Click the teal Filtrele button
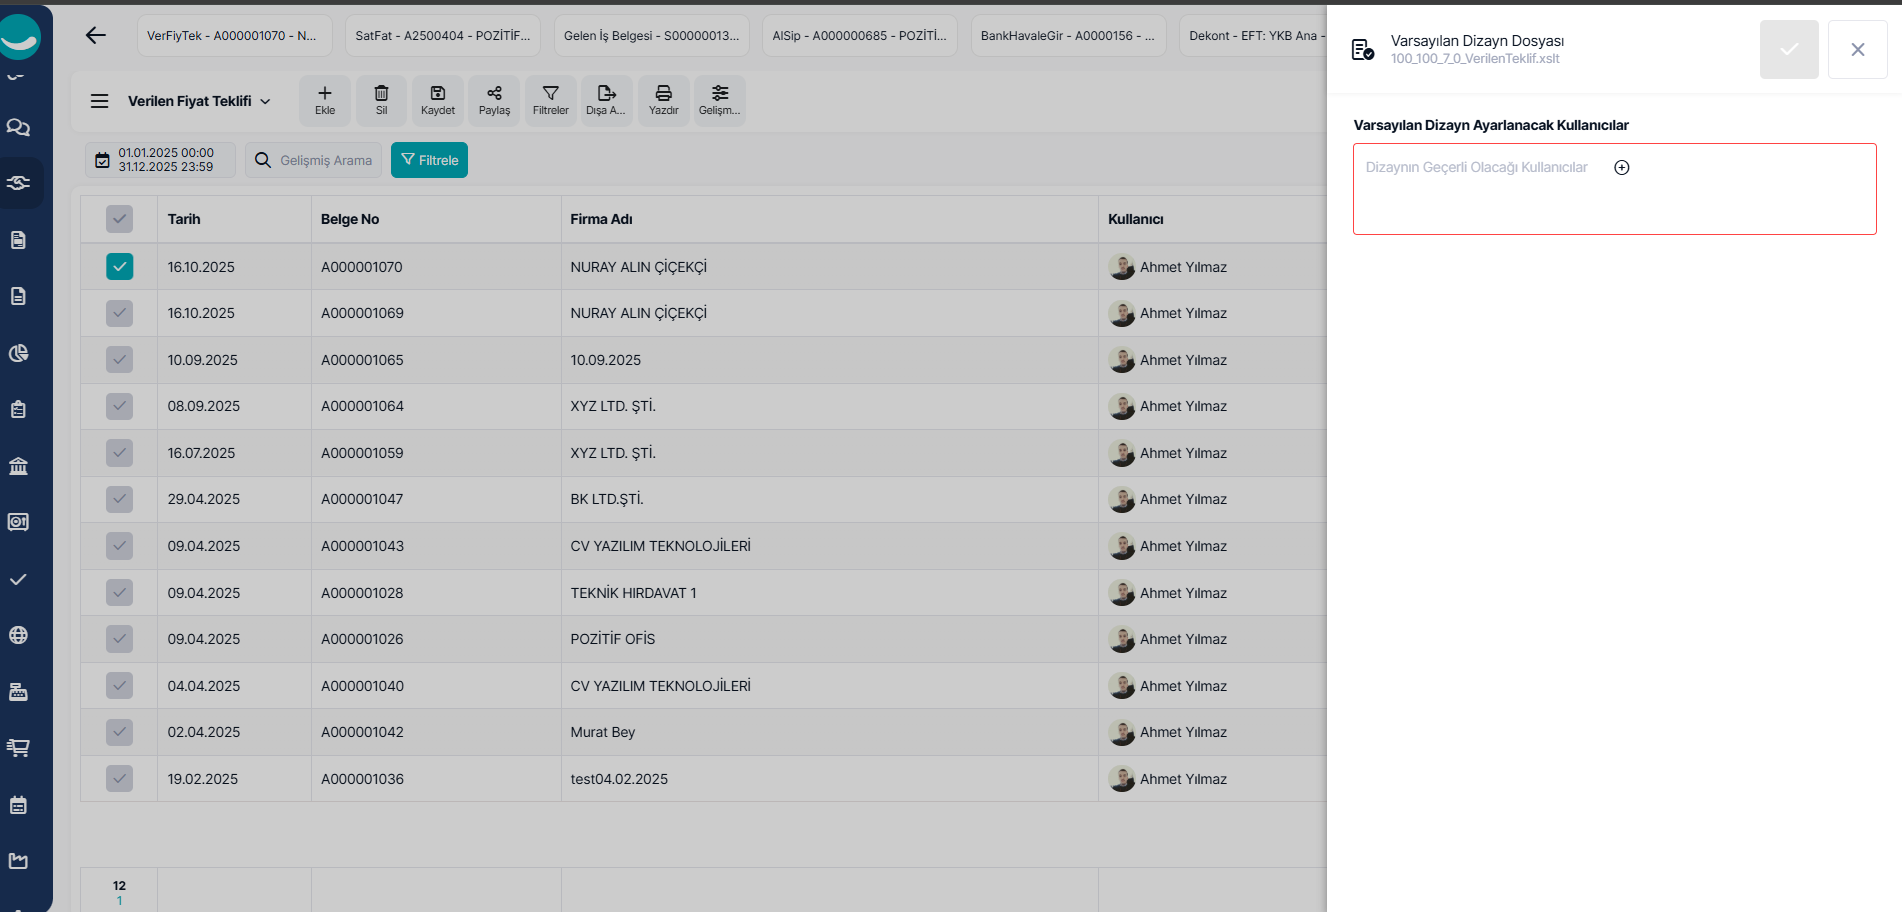 (x=429, y=160)
